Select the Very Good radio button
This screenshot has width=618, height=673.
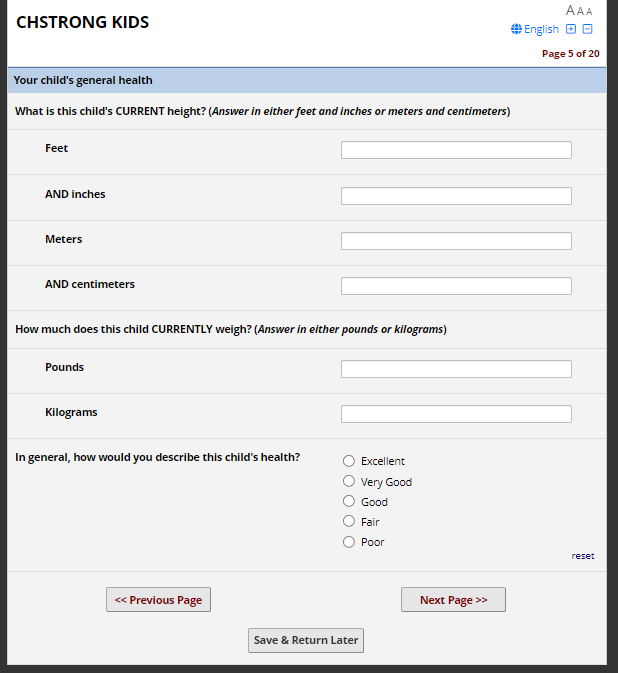[x=349, y=481]
